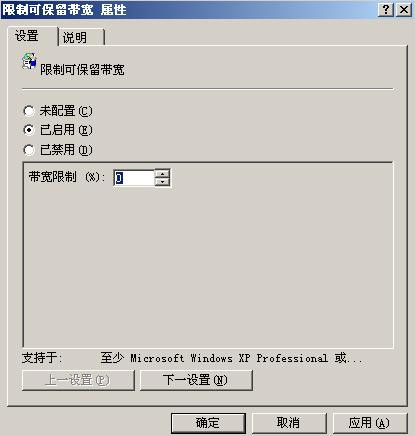Click the question mark help button
This screenshot has width=415, height=436.
pyautogui.click(x=386, y=10)
